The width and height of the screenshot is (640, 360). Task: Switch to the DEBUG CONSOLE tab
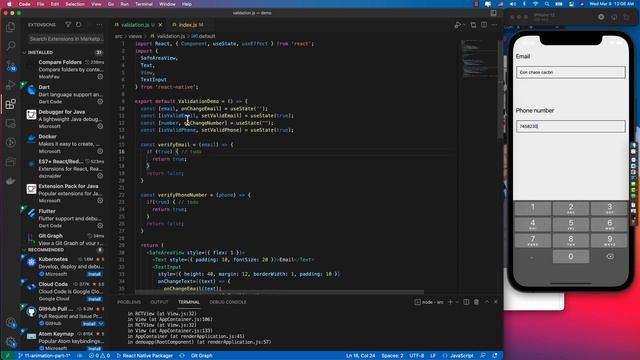click(228, 302)
